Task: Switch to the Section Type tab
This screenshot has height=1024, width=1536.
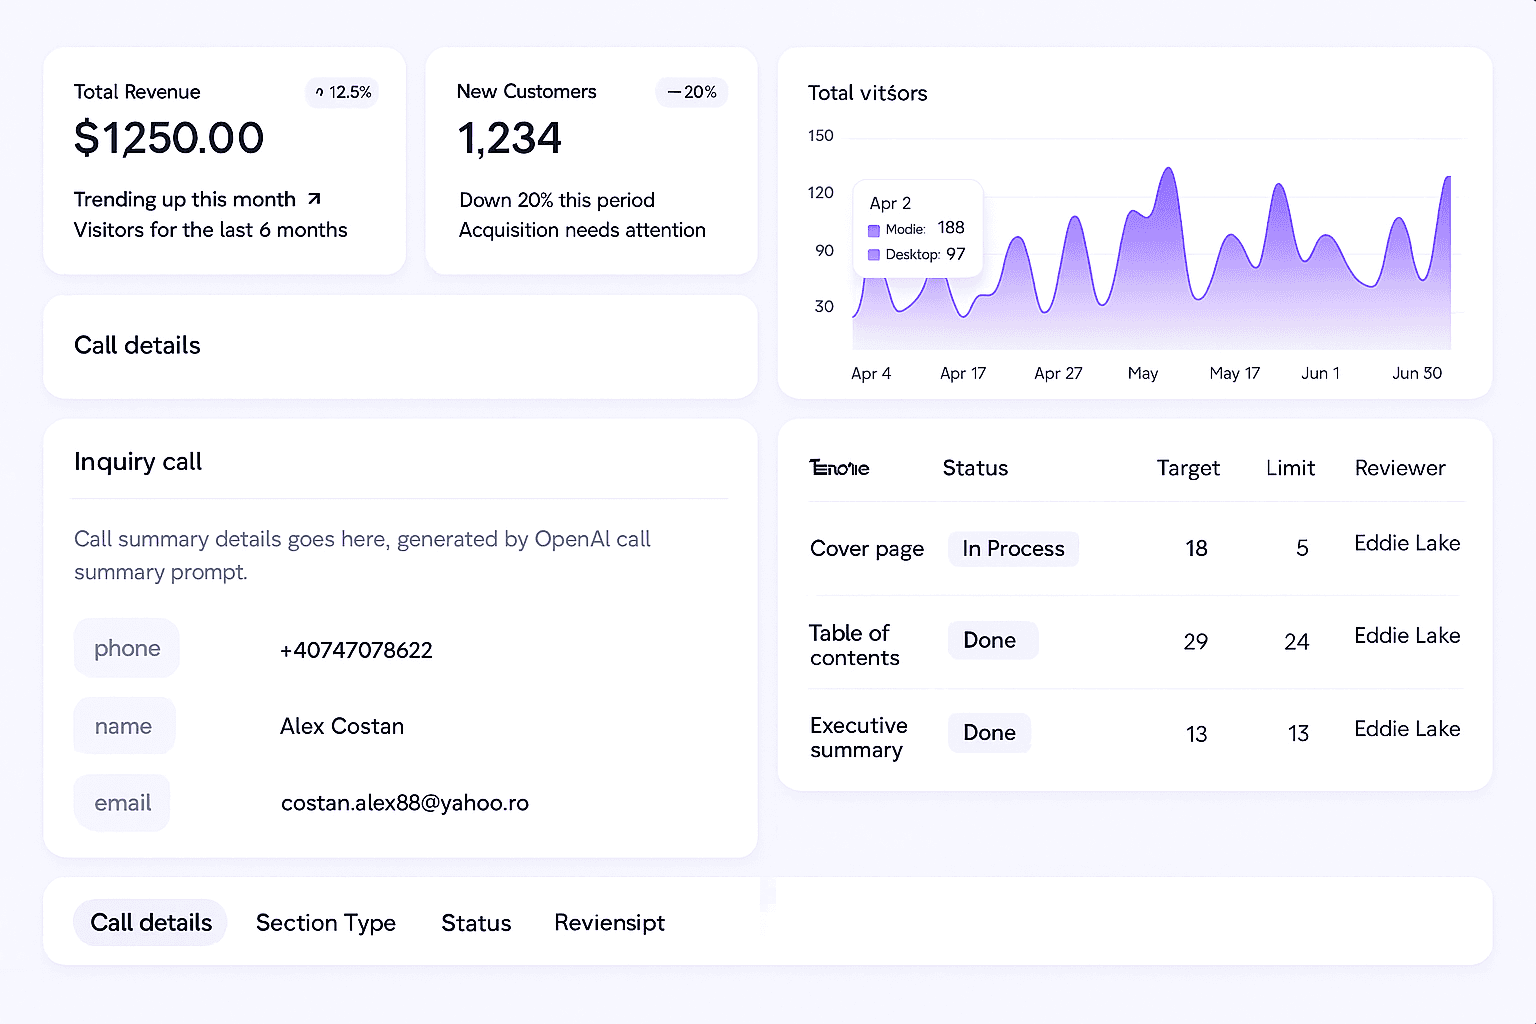Action: coord(326,922)
